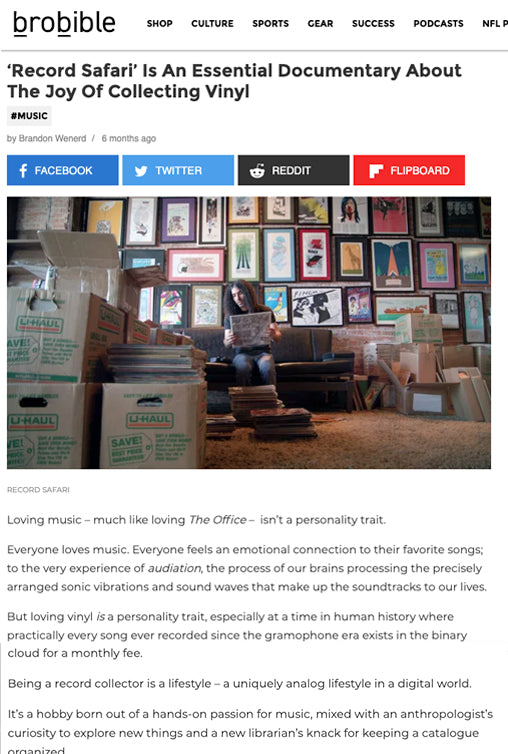The image size is (508, 754).
Task: Click the #MUSIC tag
Action: coord(29,116)
